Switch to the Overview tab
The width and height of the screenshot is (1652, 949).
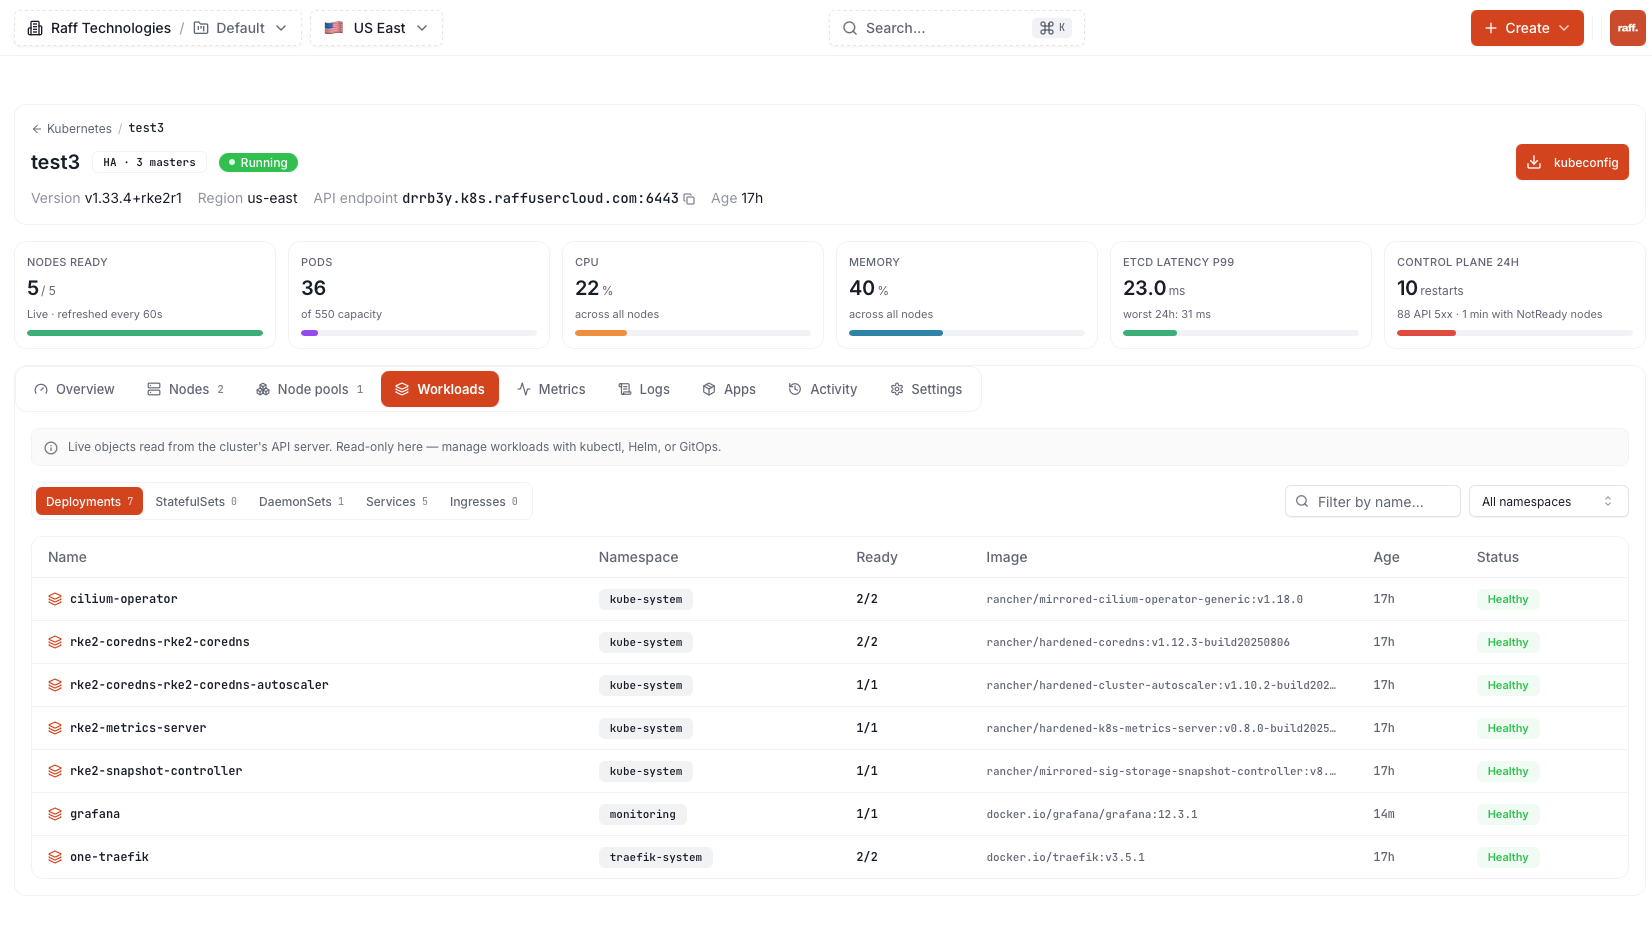click(x=74, y=389)
